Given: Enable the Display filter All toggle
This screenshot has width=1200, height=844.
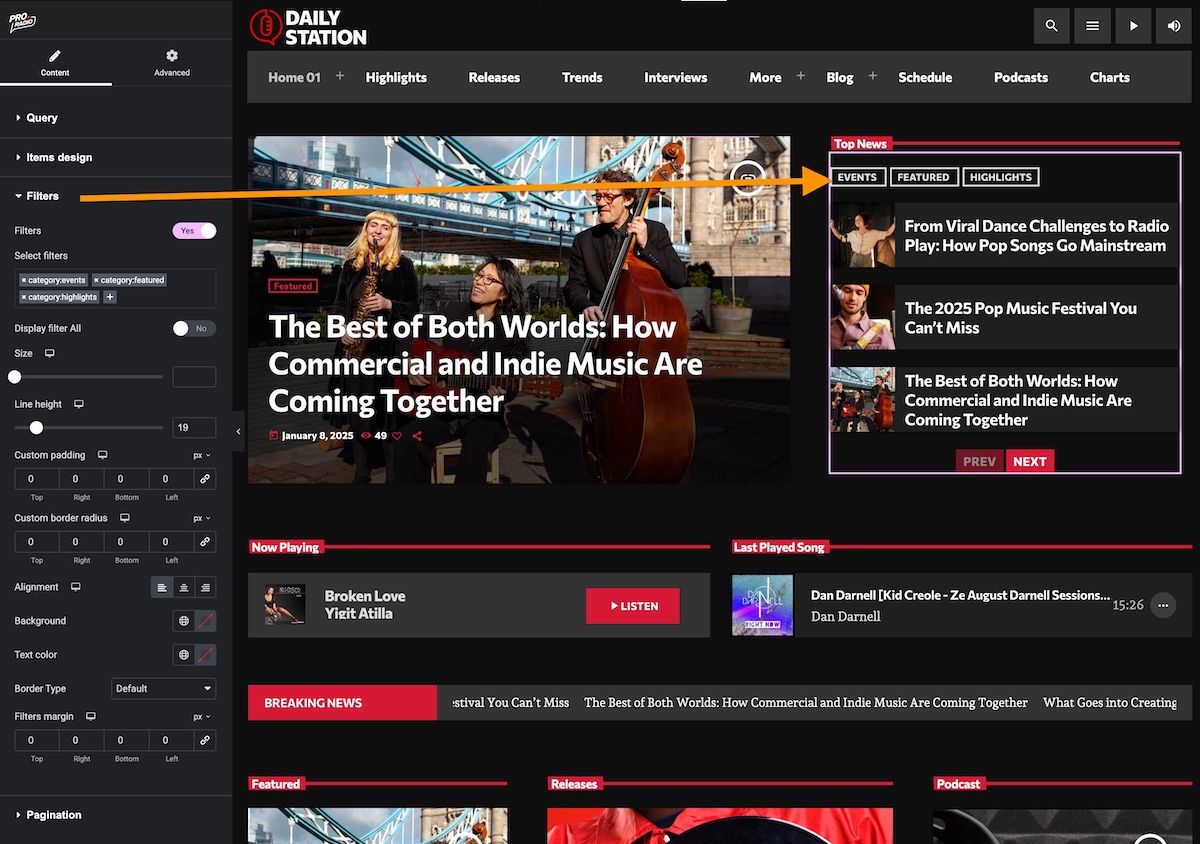Looking at the screenshot, I should [194, 328].
